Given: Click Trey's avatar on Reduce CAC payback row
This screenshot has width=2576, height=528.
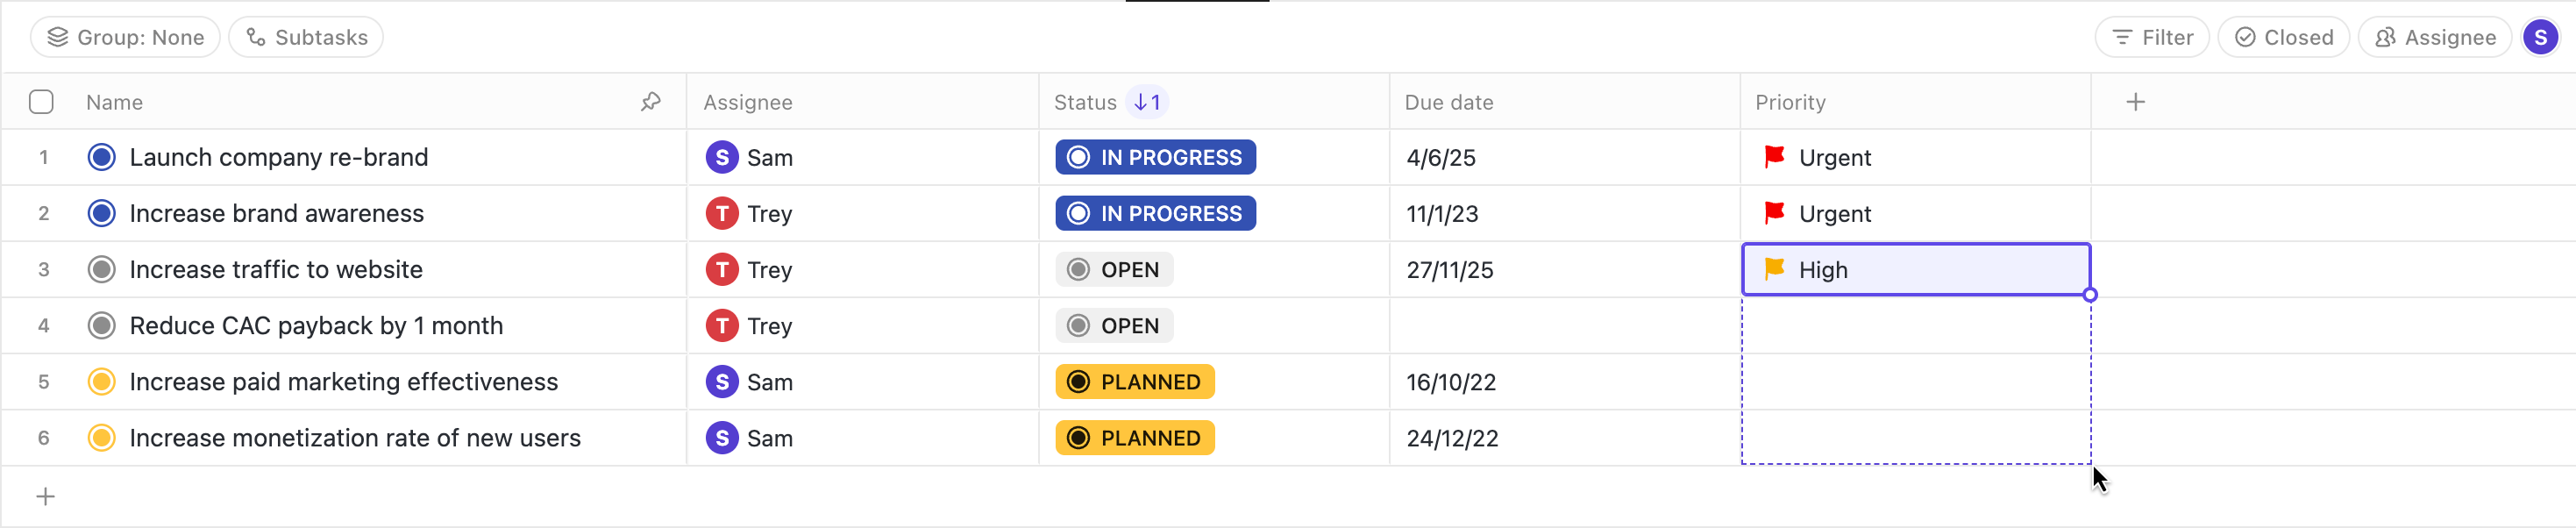Looking at the screenshot, I should [x=721, y=326].
